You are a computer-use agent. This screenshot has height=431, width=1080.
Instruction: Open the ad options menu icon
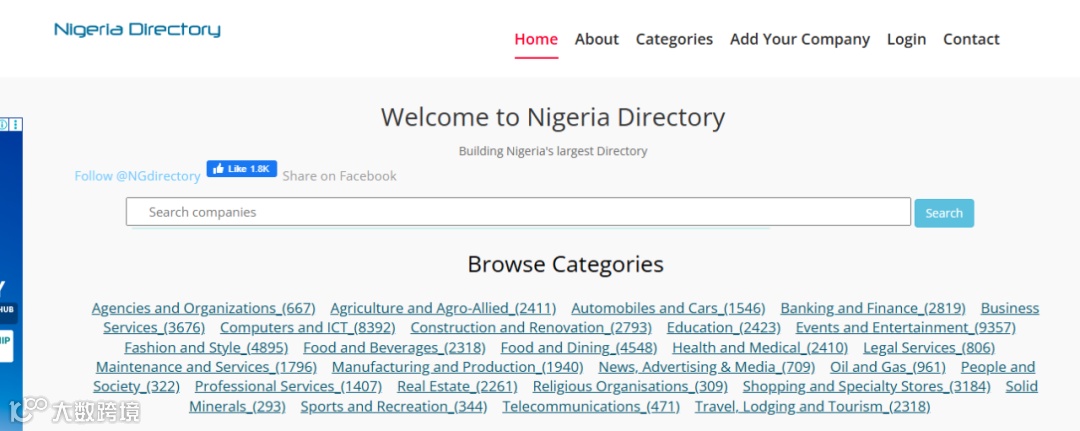point(16,125)
